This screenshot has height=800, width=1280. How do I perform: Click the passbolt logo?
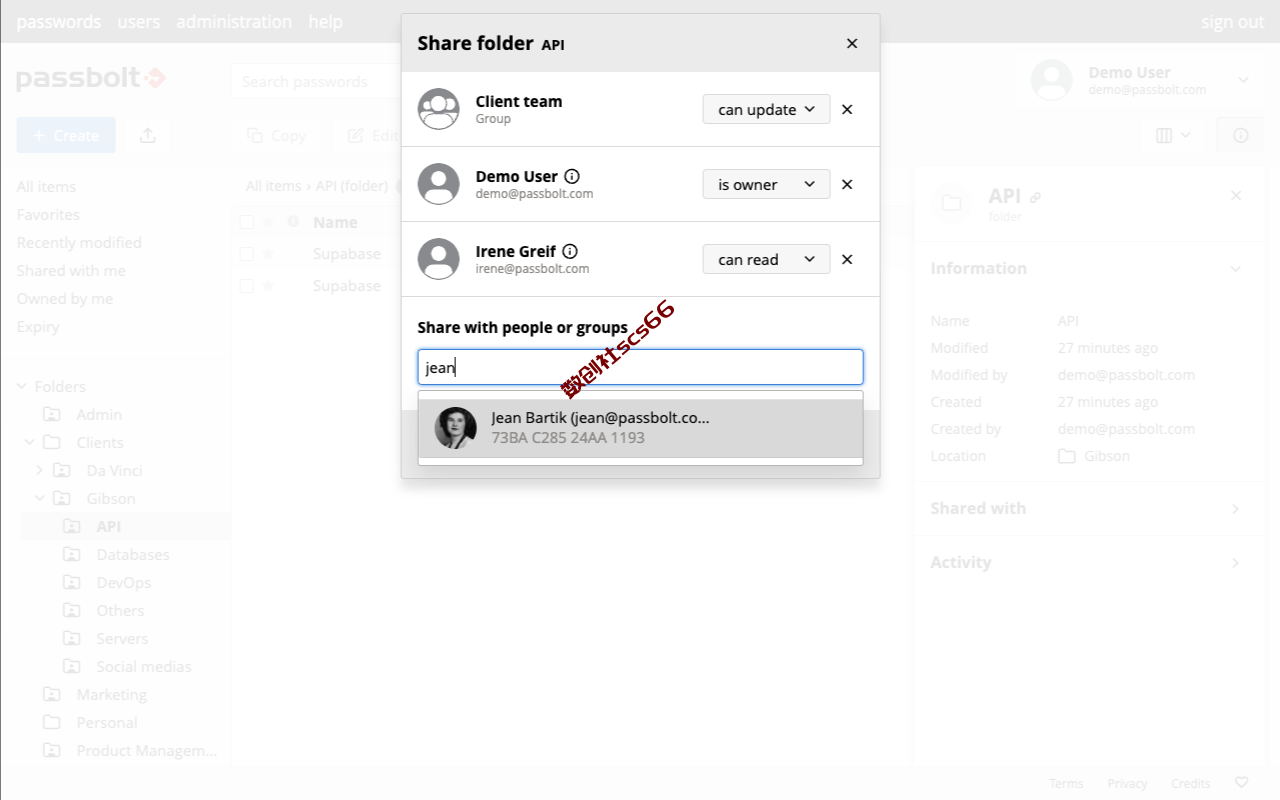91,78
